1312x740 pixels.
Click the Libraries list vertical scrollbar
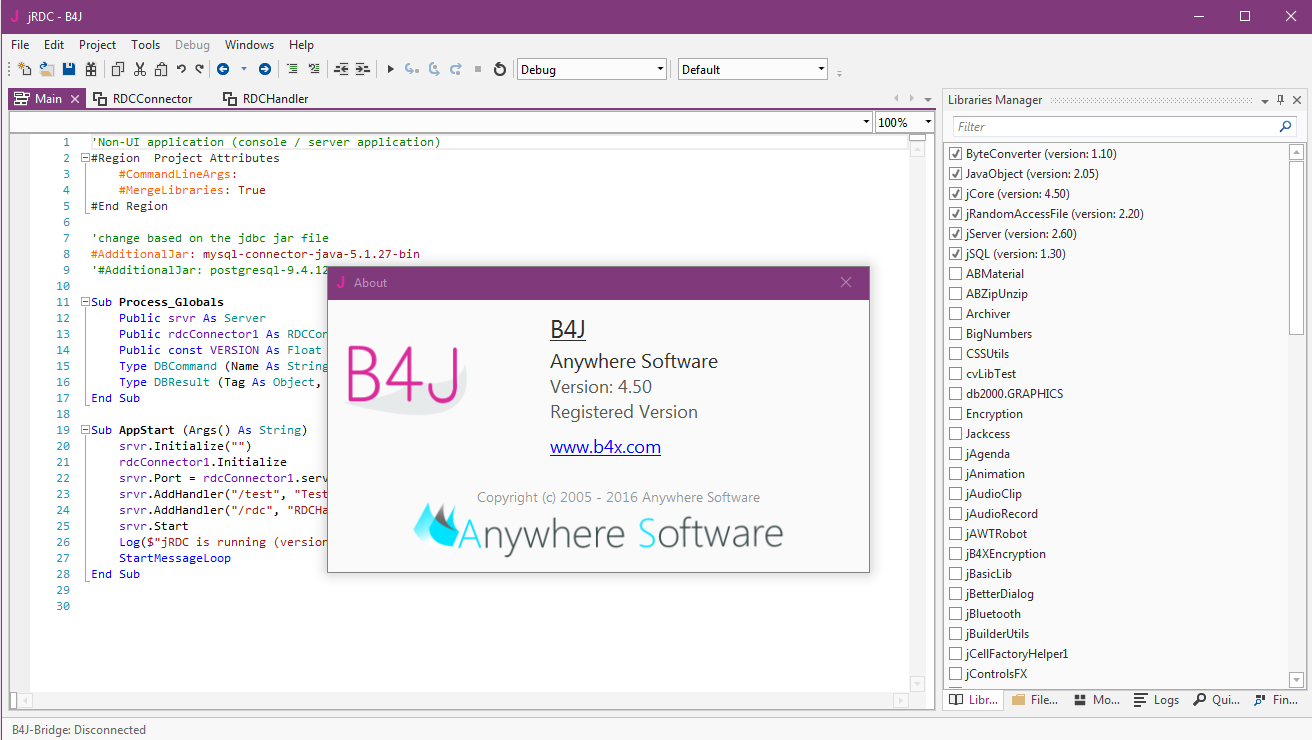(x=1297, y=248)
